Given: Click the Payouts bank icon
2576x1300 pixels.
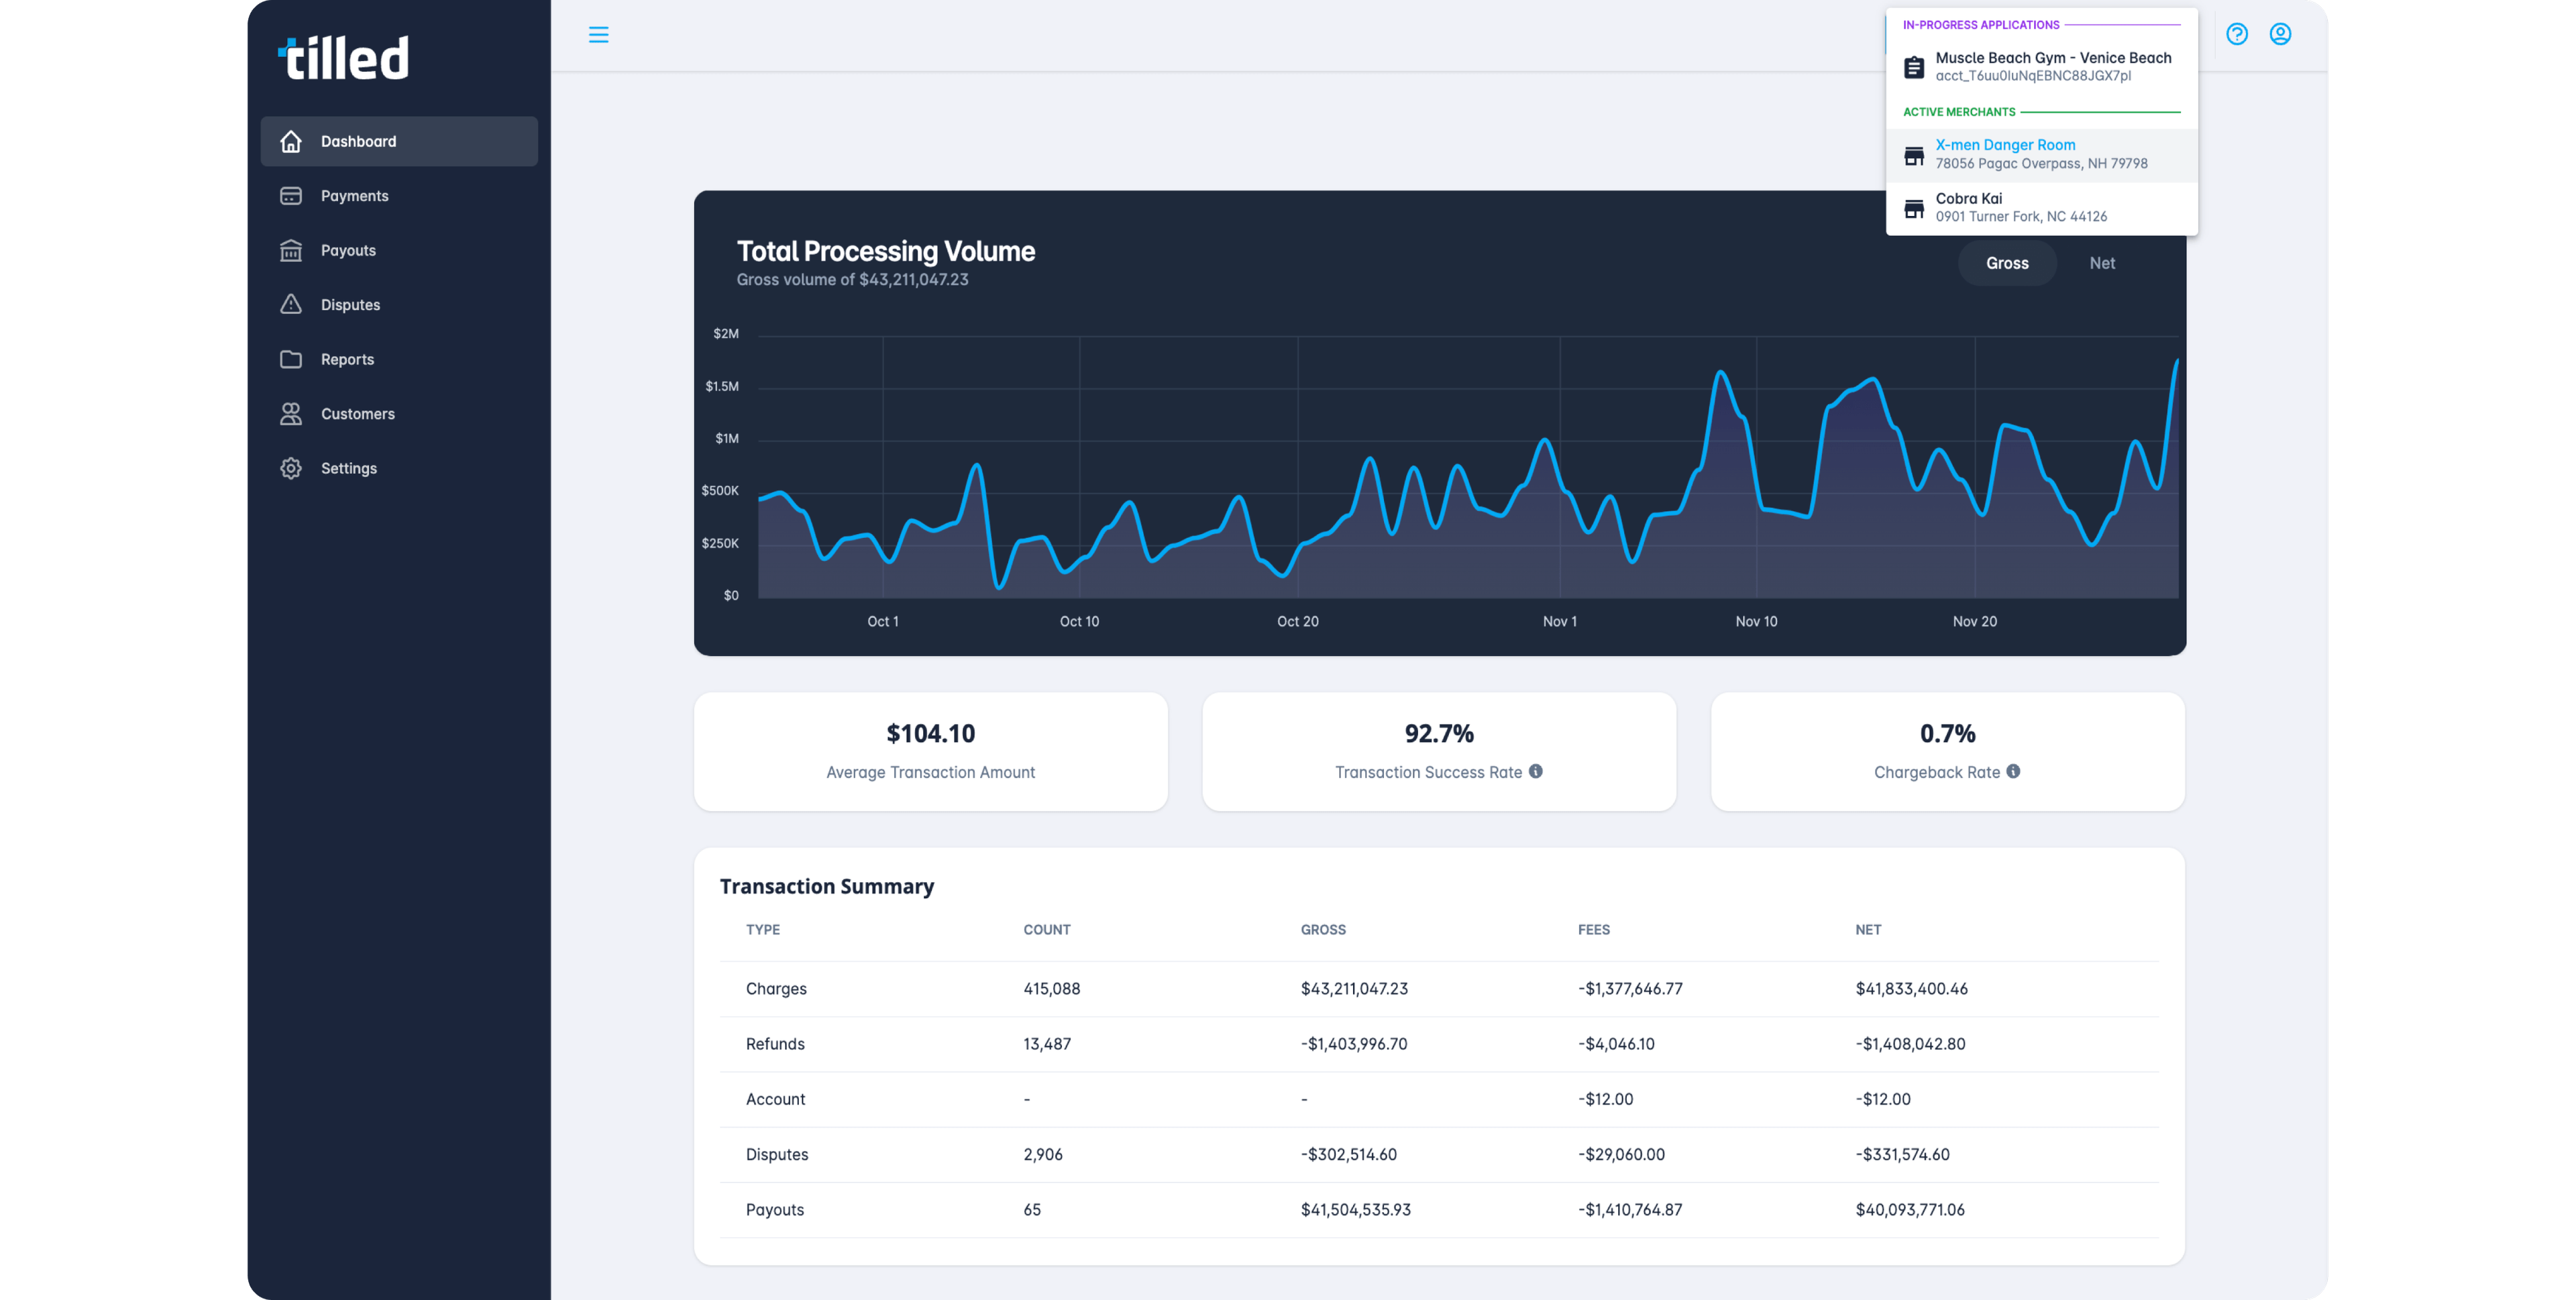Looking at the screenshot, I should [291, 250].
